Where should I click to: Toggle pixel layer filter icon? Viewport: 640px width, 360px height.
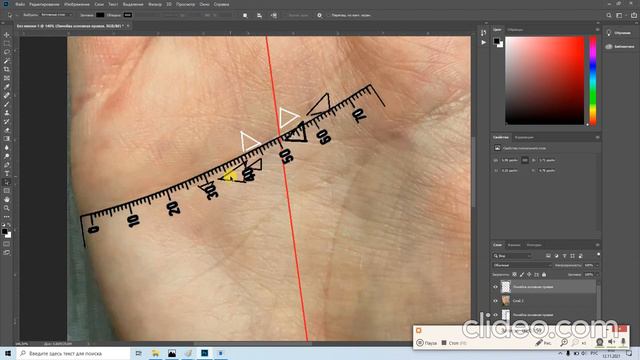[x=548, y=256]
